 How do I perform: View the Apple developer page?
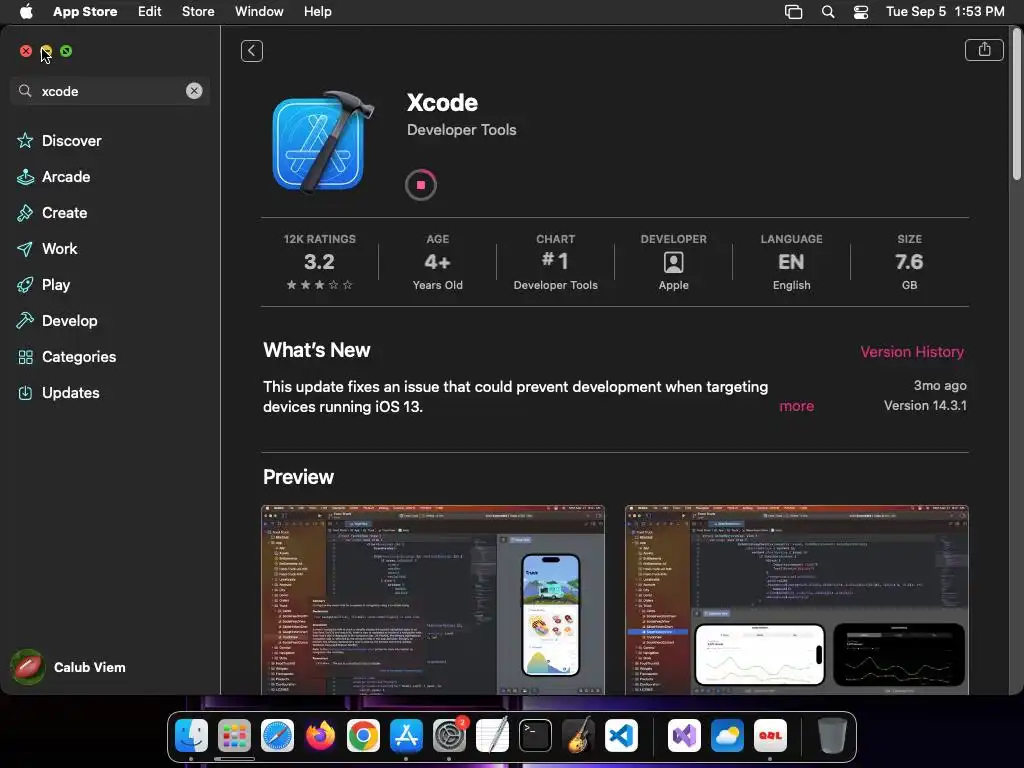[x=673, y=262]
